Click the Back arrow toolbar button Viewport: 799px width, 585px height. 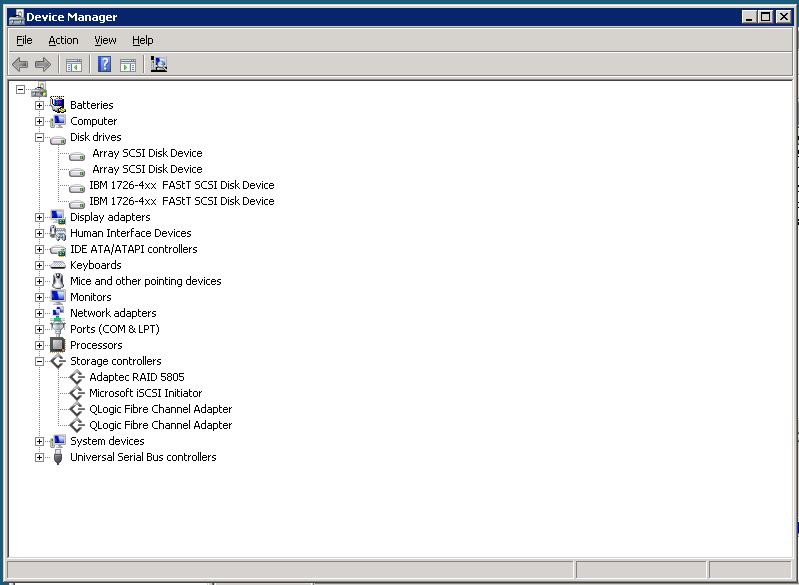[x=20, y=65]
